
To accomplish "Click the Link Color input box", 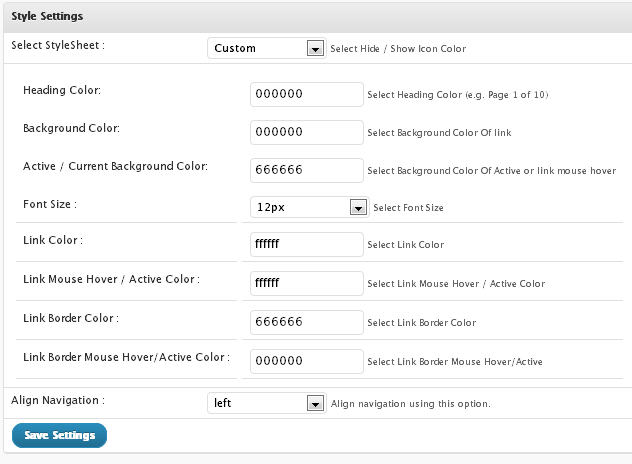I will (307, 244).
